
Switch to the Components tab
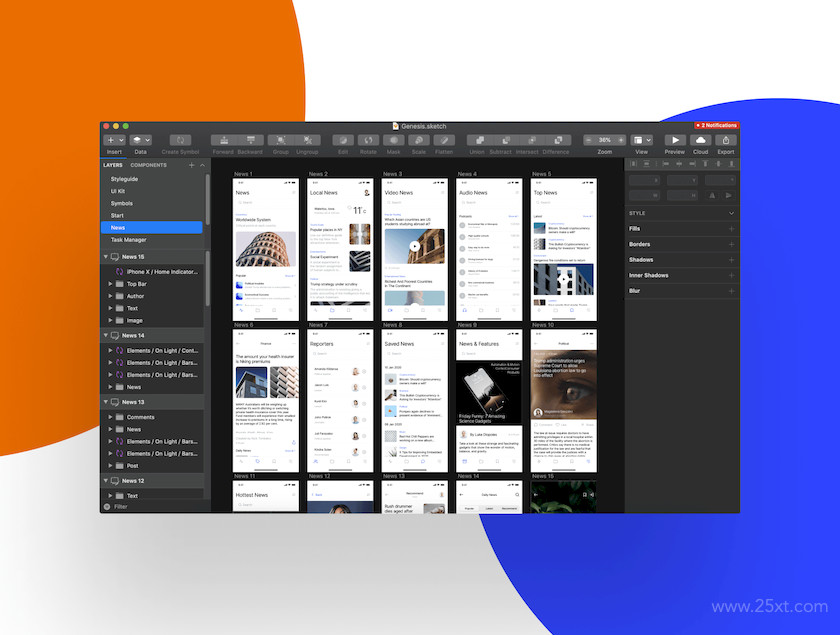click(148, 165)
